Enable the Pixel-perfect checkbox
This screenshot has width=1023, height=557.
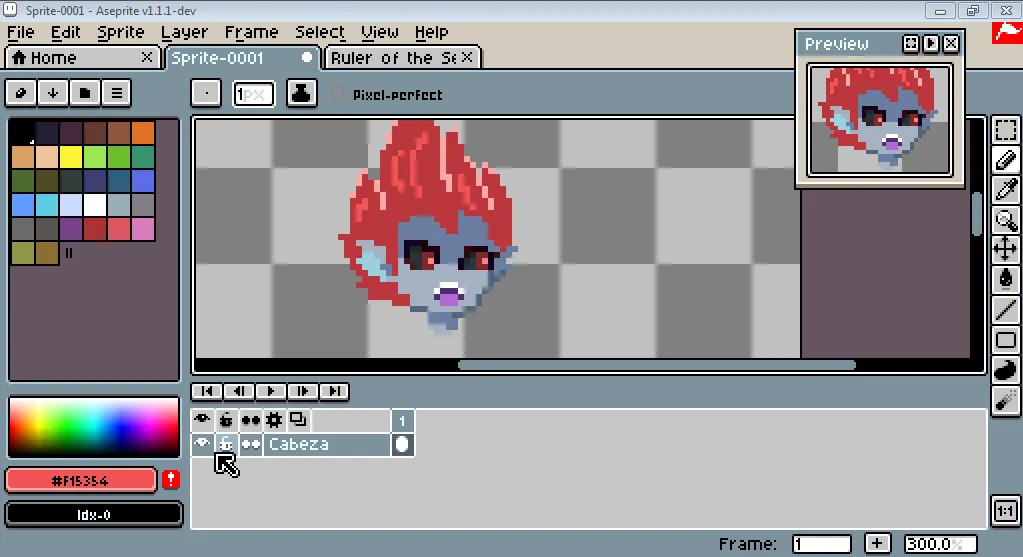coord(337,94)
